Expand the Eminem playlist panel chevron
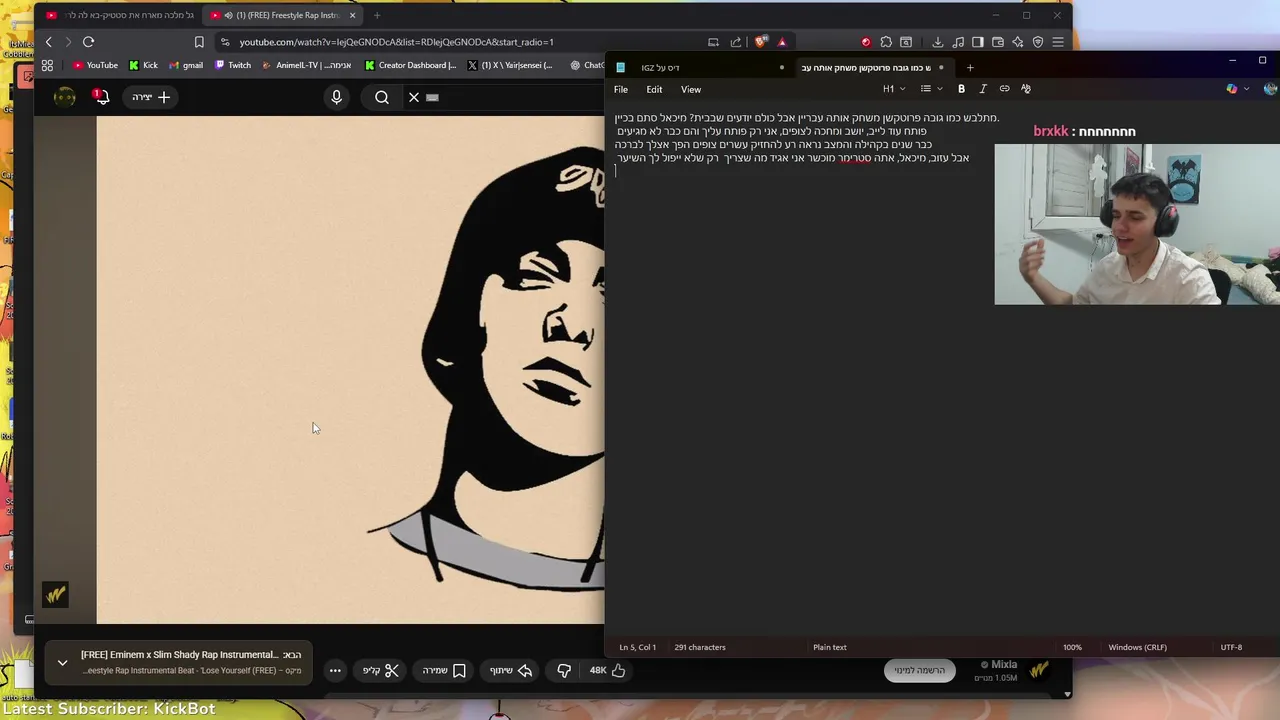The height and width of the screenshot is (720, 1280). click(x=62, y=662)
